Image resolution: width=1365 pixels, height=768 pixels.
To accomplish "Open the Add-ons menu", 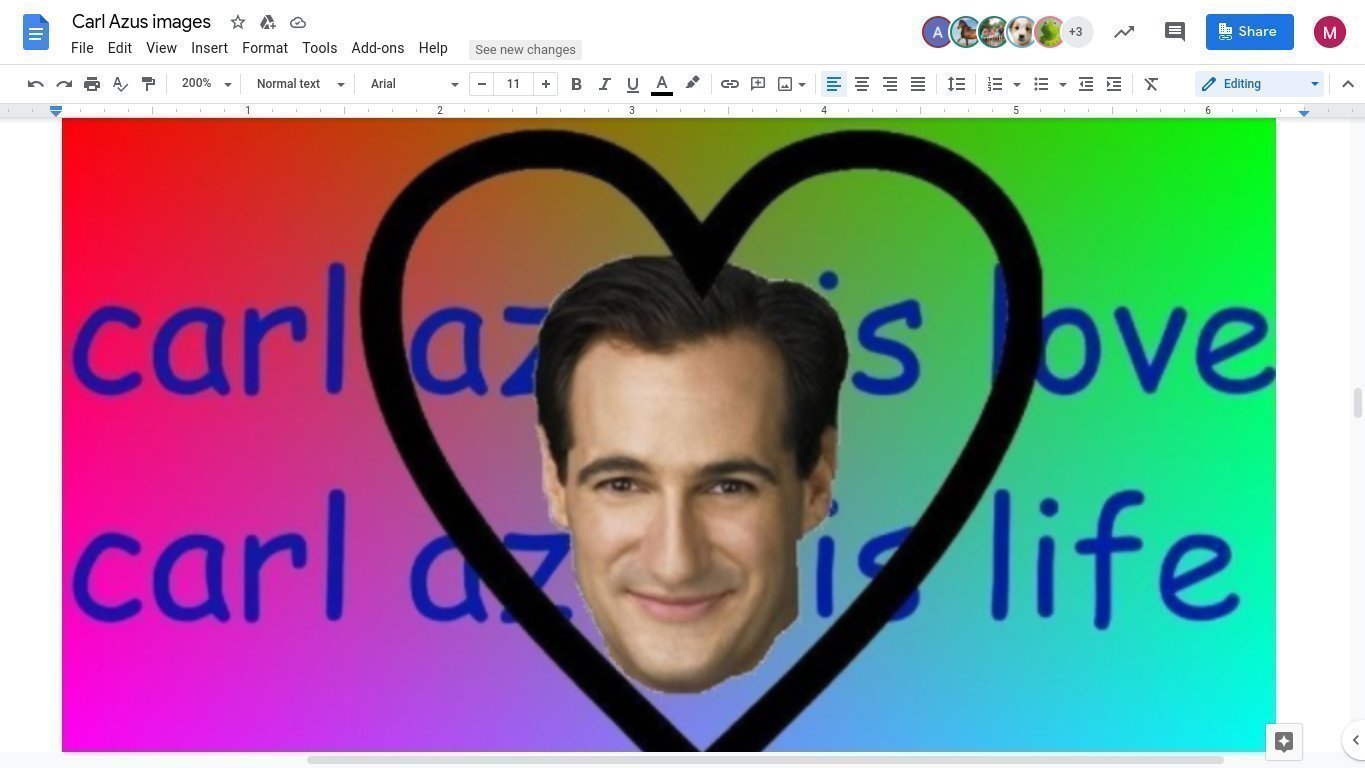I will pos(377,48).
